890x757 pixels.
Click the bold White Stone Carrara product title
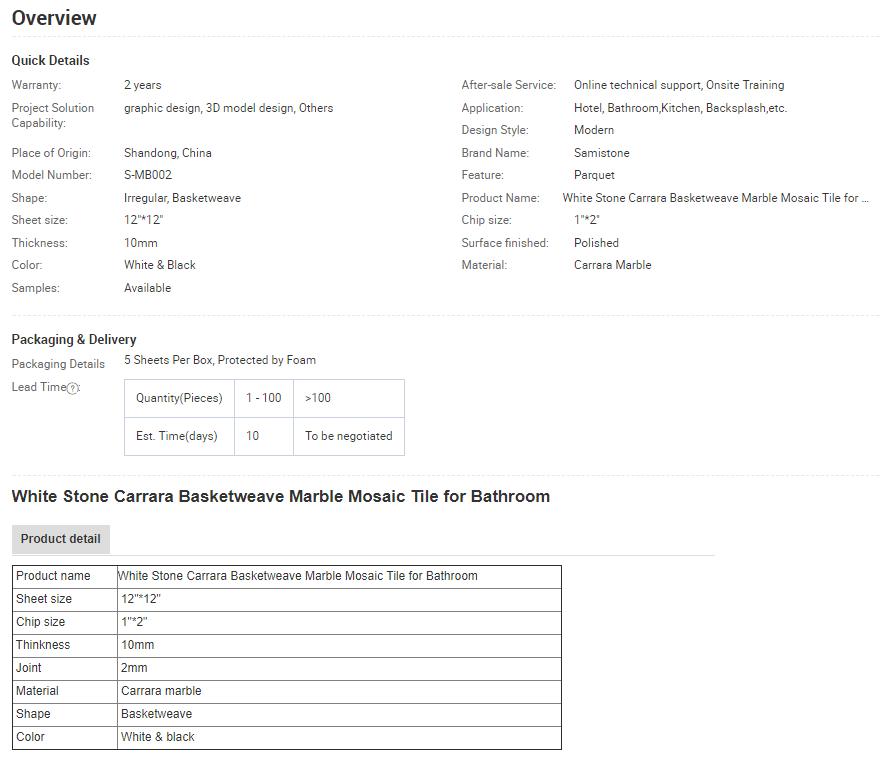280,496
